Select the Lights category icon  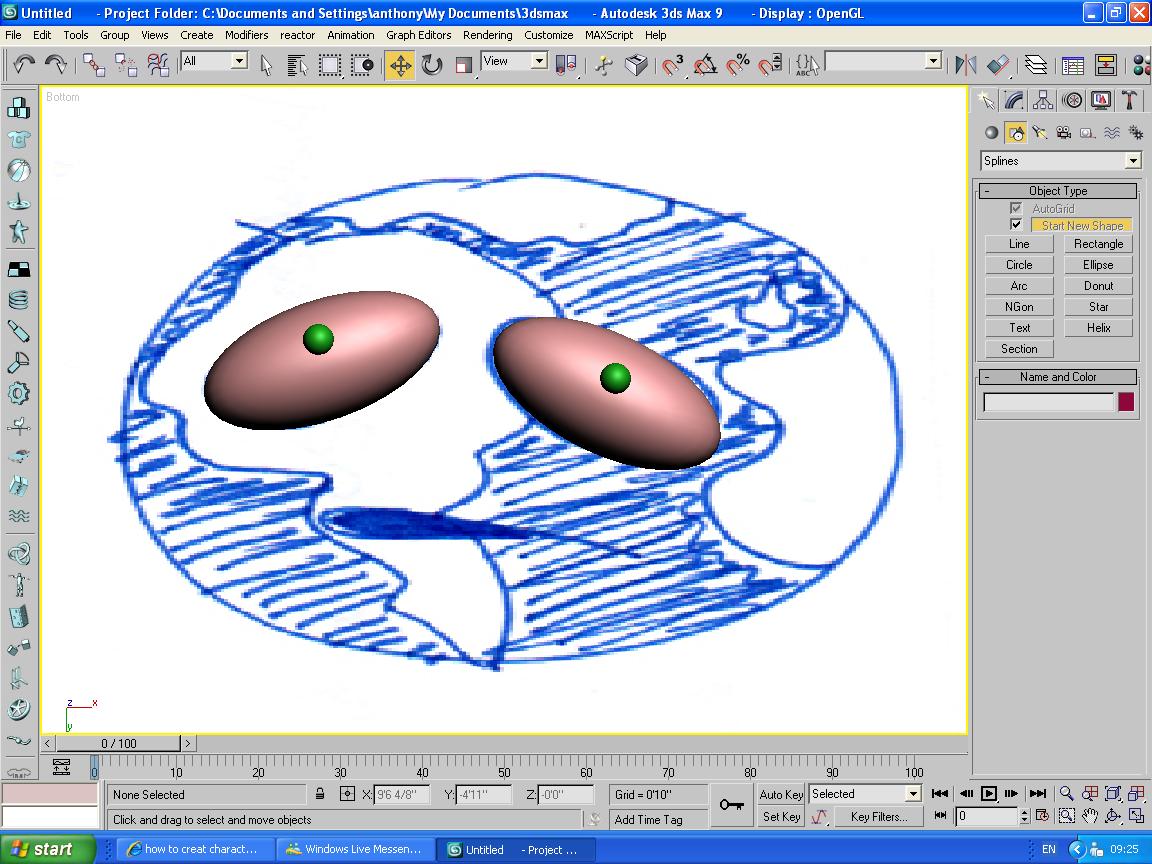click(1039, 132)
